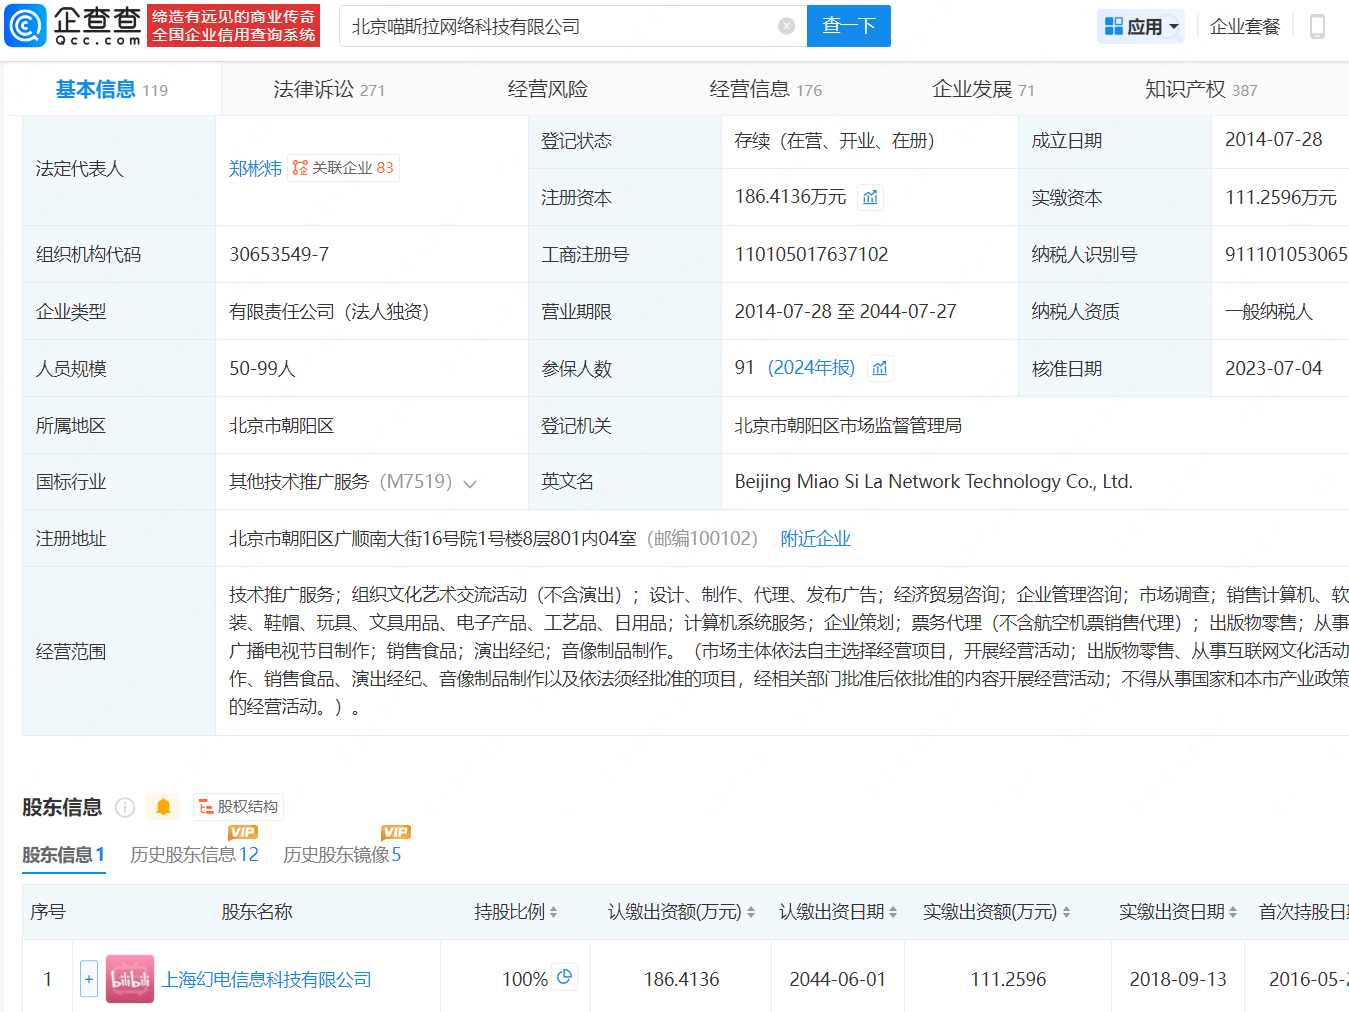Open the registered capital trend chart icon

coord(870,198)
